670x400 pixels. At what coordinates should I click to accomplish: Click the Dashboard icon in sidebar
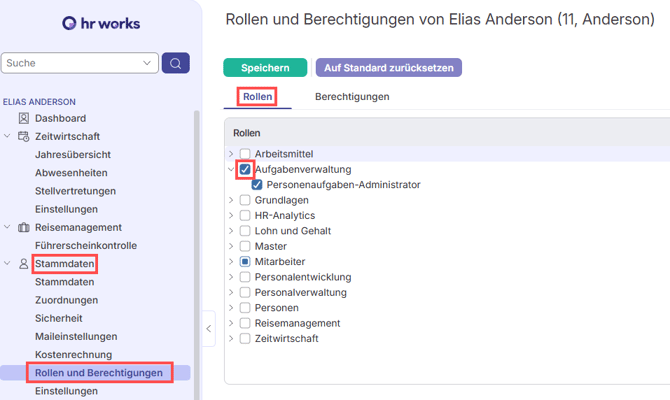24,118
